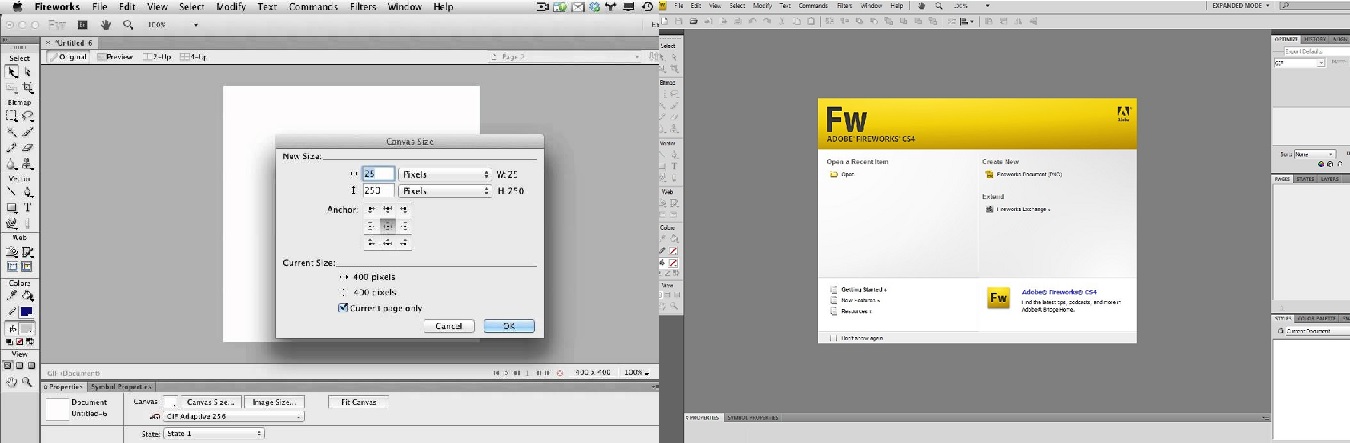
Task: Pick the Brush tool in Bitmap section
Action: [27, 131]
